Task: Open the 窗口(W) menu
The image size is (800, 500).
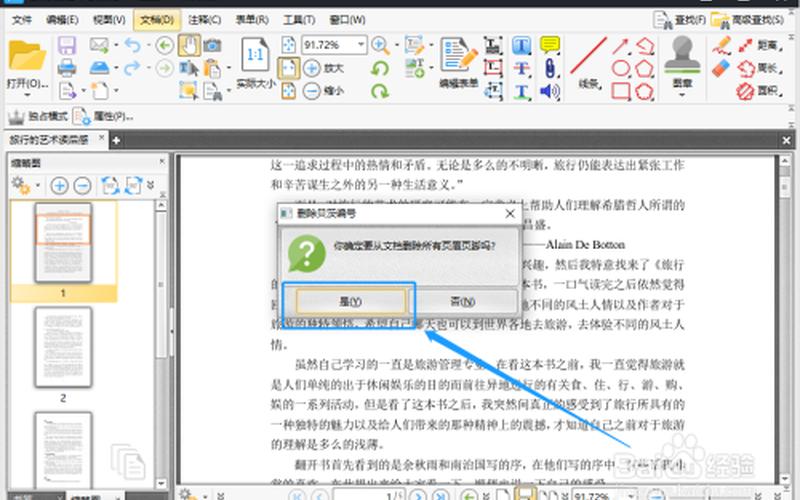Action: tap(347, 20)
